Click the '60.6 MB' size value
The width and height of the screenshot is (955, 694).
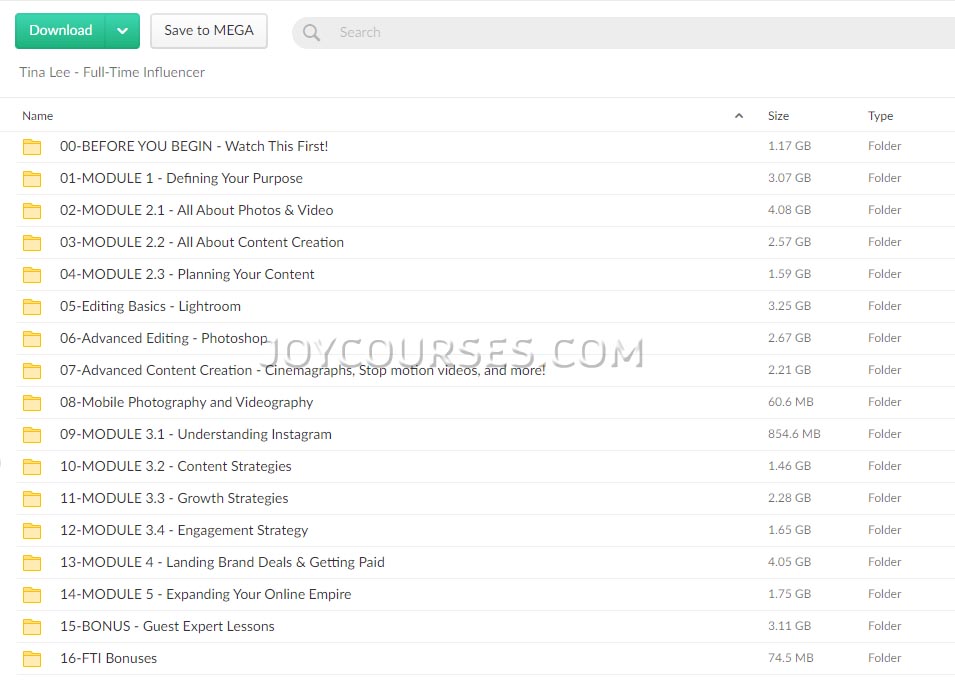coord(791,402)
